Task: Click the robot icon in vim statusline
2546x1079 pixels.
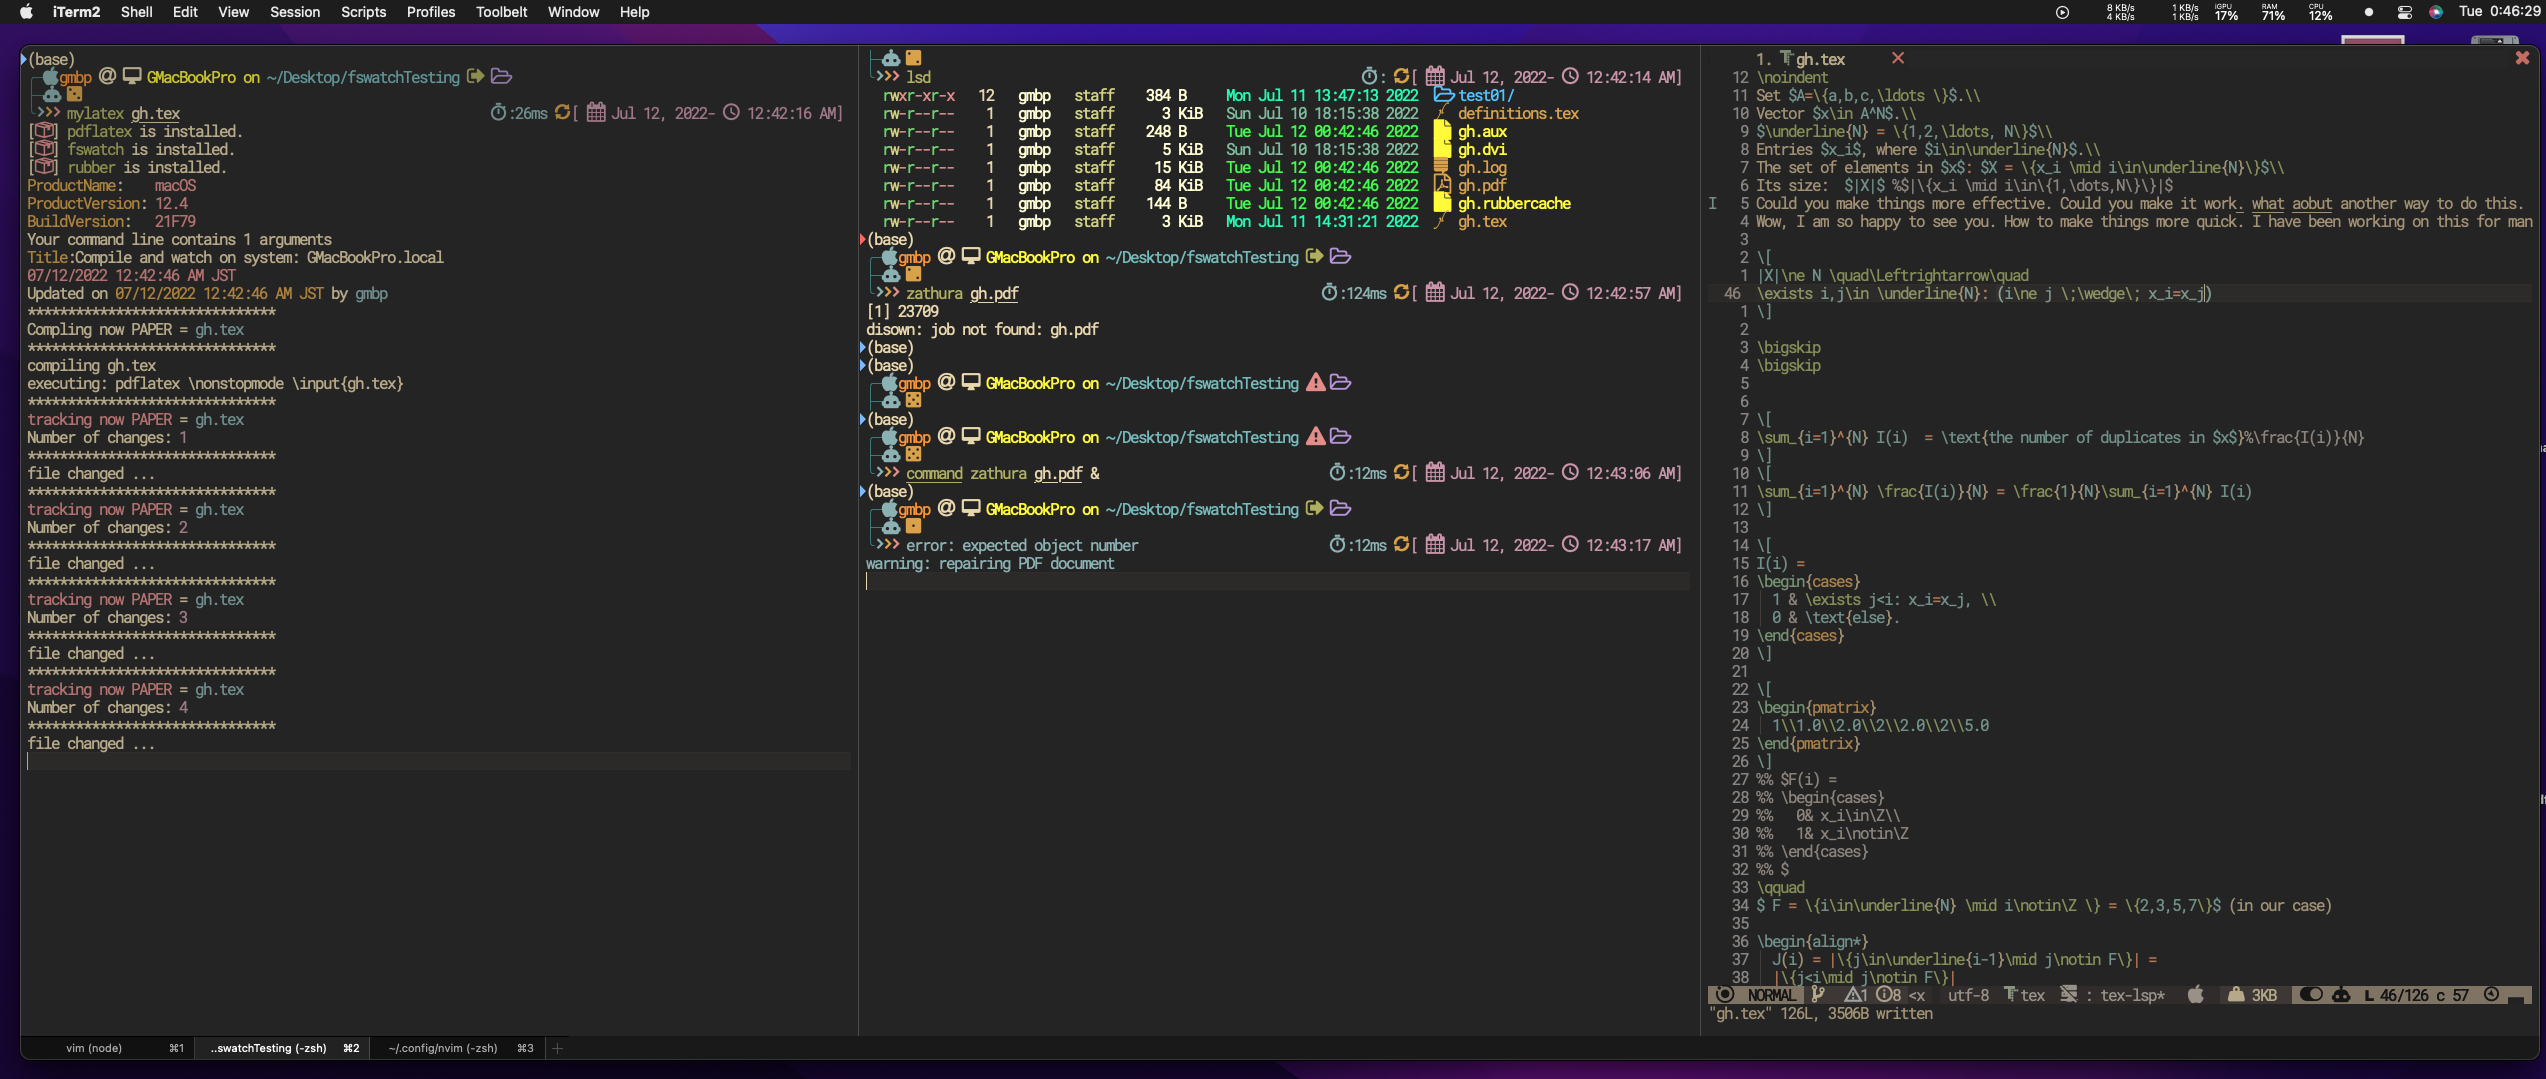Action: tap(2341, 995)
